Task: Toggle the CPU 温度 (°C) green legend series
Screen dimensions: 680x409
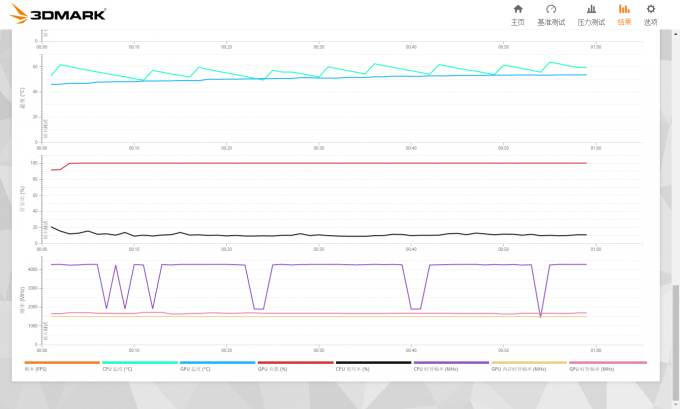Action: [139, 364]
